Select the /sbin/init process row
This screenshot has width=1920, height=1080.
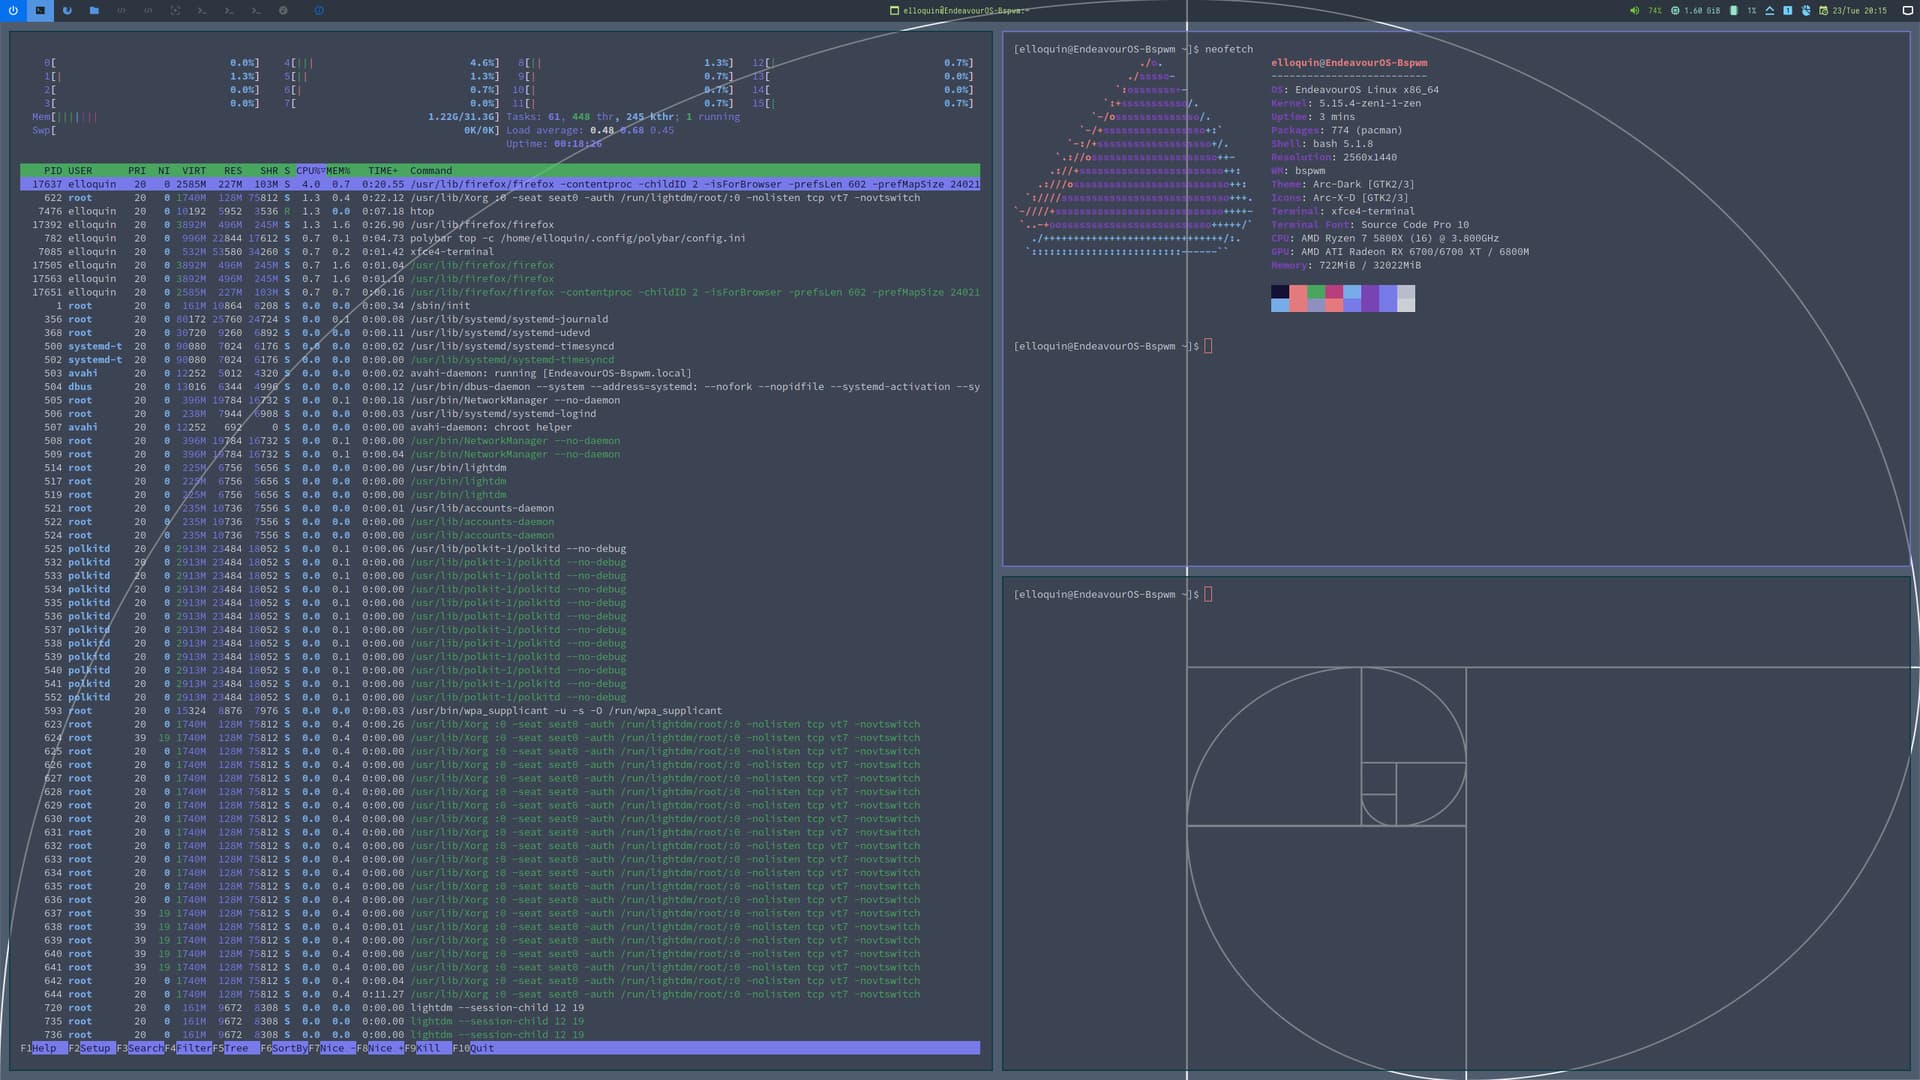coord(500,306)
